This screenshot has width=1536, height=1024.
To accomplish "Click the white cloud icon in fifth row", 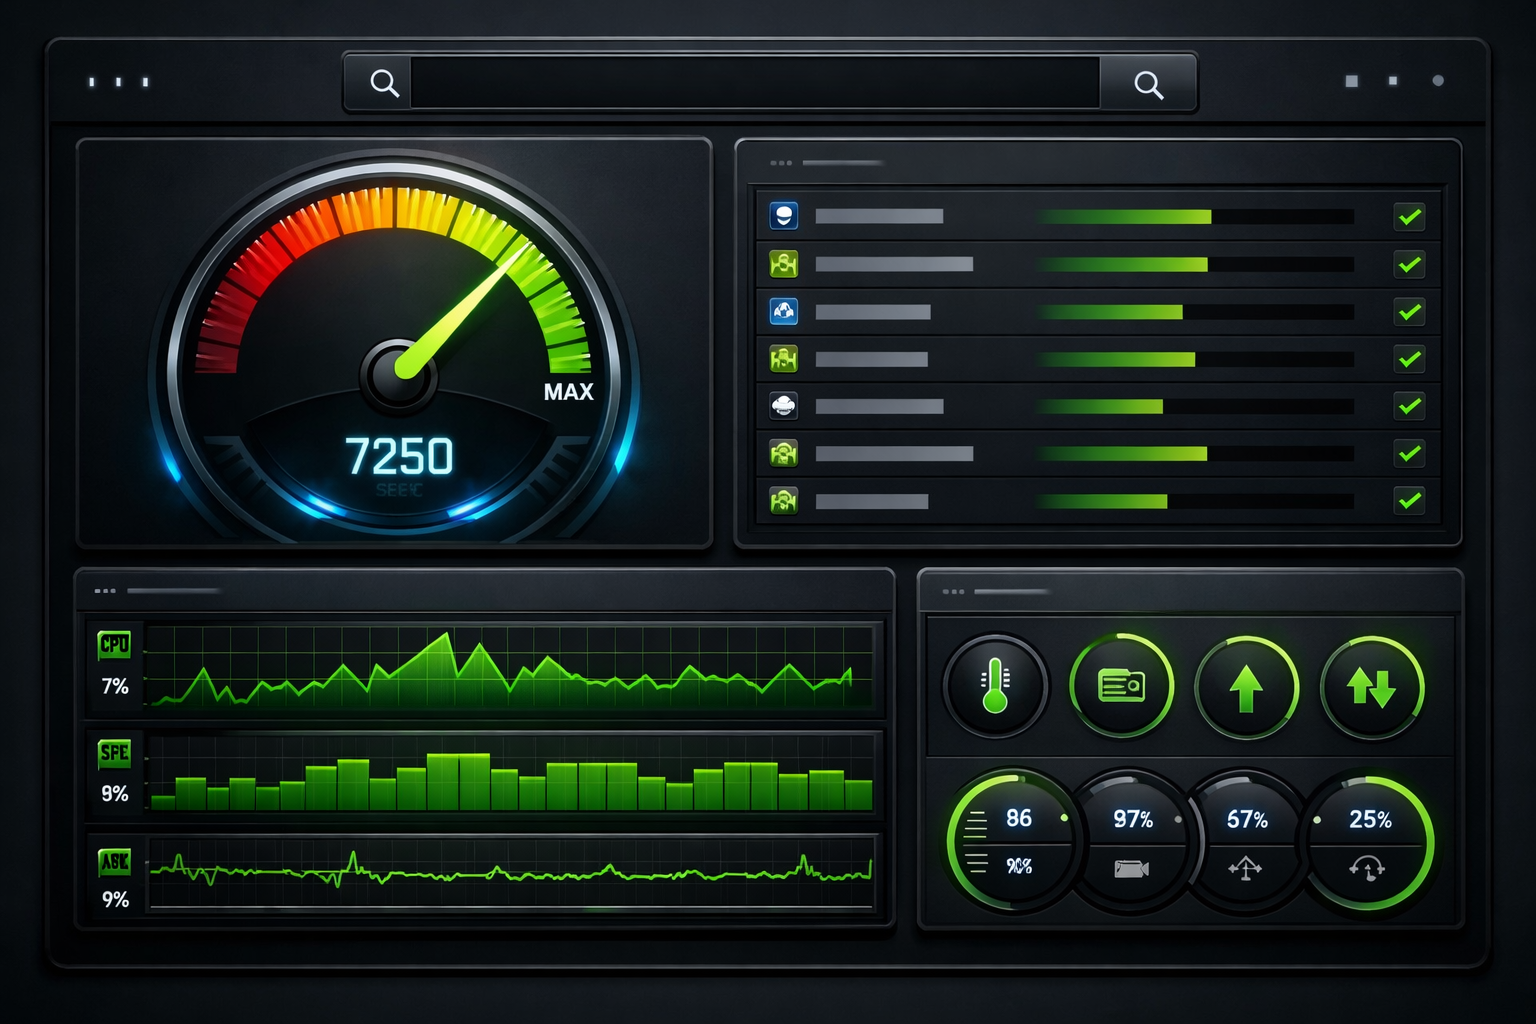I will point(784,406).
